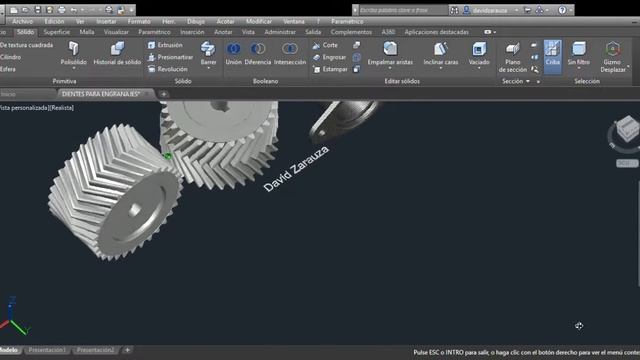Use the Estampar imprint tool
This screenshot has height=360, width=640.
point(330,69)
